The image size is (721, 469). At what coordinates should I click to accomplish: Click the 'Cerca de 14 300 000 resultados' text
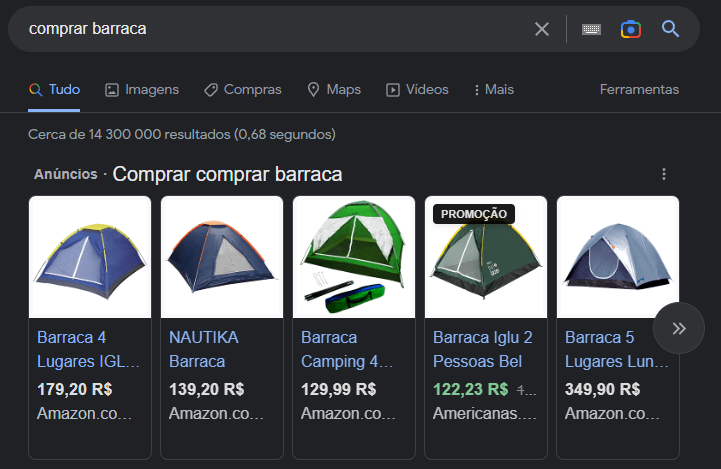[182, 134]
